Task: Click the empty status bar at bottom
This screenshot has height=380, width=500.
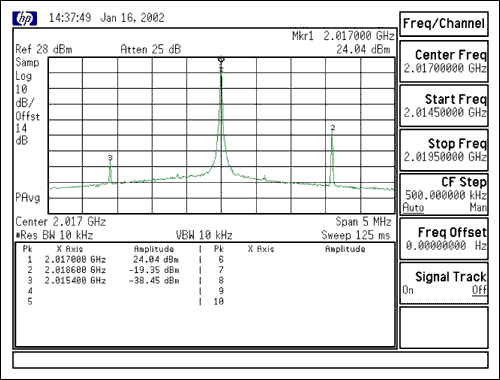Action: tap(250, 360)
